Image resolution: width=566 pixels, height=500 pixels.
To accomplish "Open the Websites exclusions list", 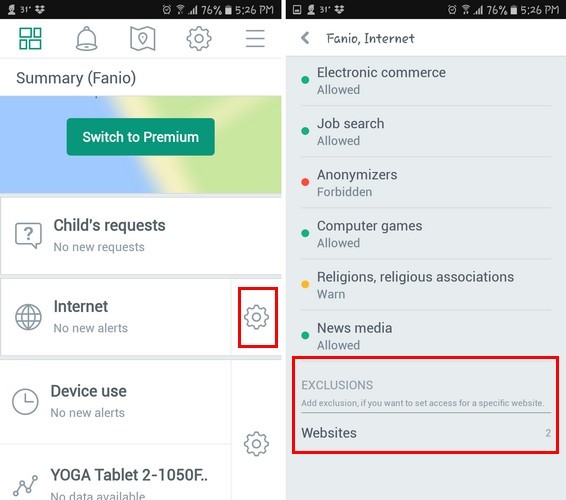I will tap(426, 432).
